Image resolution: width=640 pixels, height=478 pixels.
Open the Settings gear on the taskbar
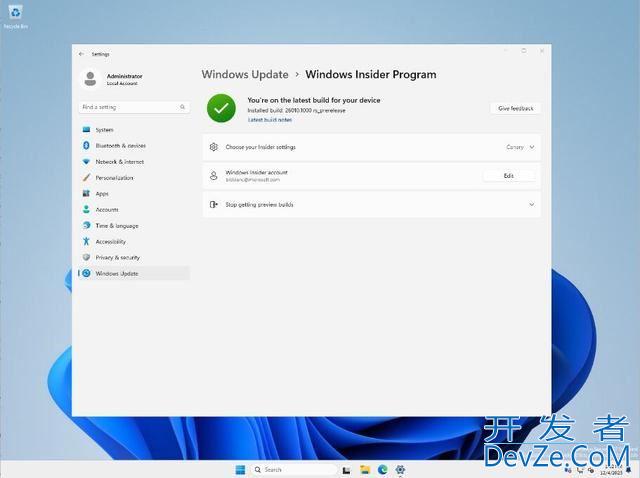click(400, 469)
